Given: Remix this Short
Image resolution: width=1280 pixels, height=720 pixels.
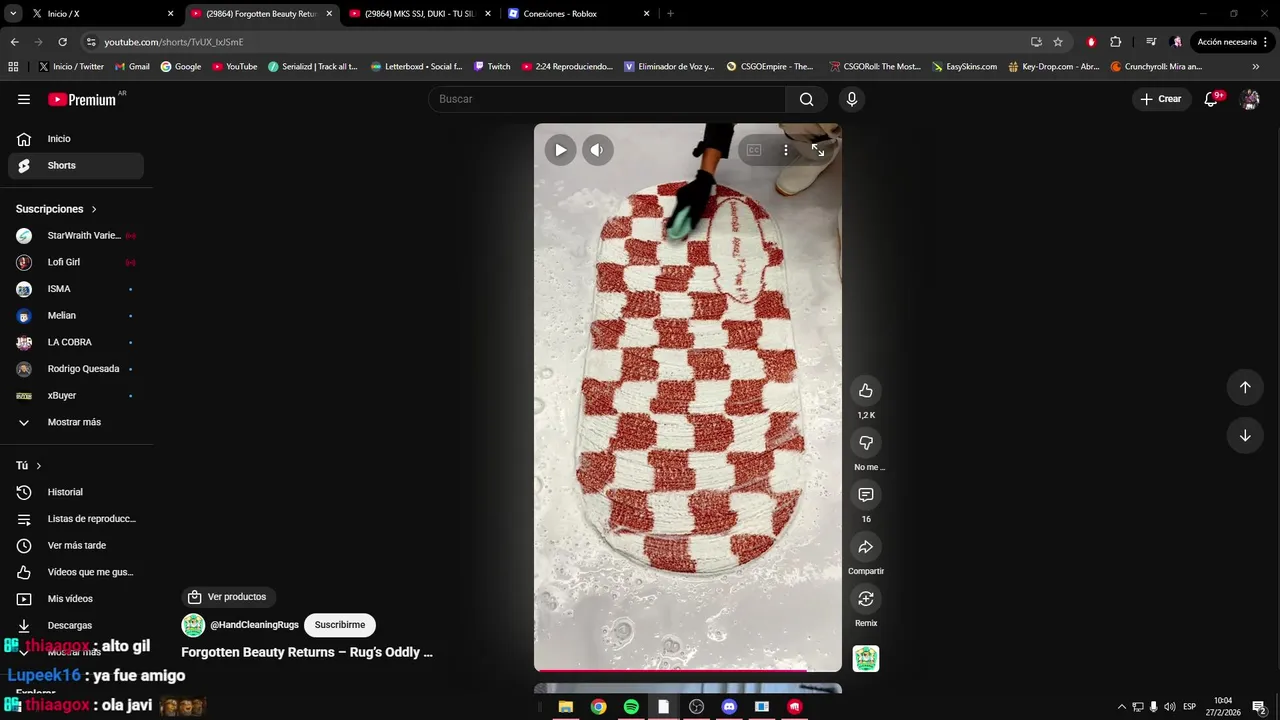Looking at the screenshot, I should [x=866, y=599].
